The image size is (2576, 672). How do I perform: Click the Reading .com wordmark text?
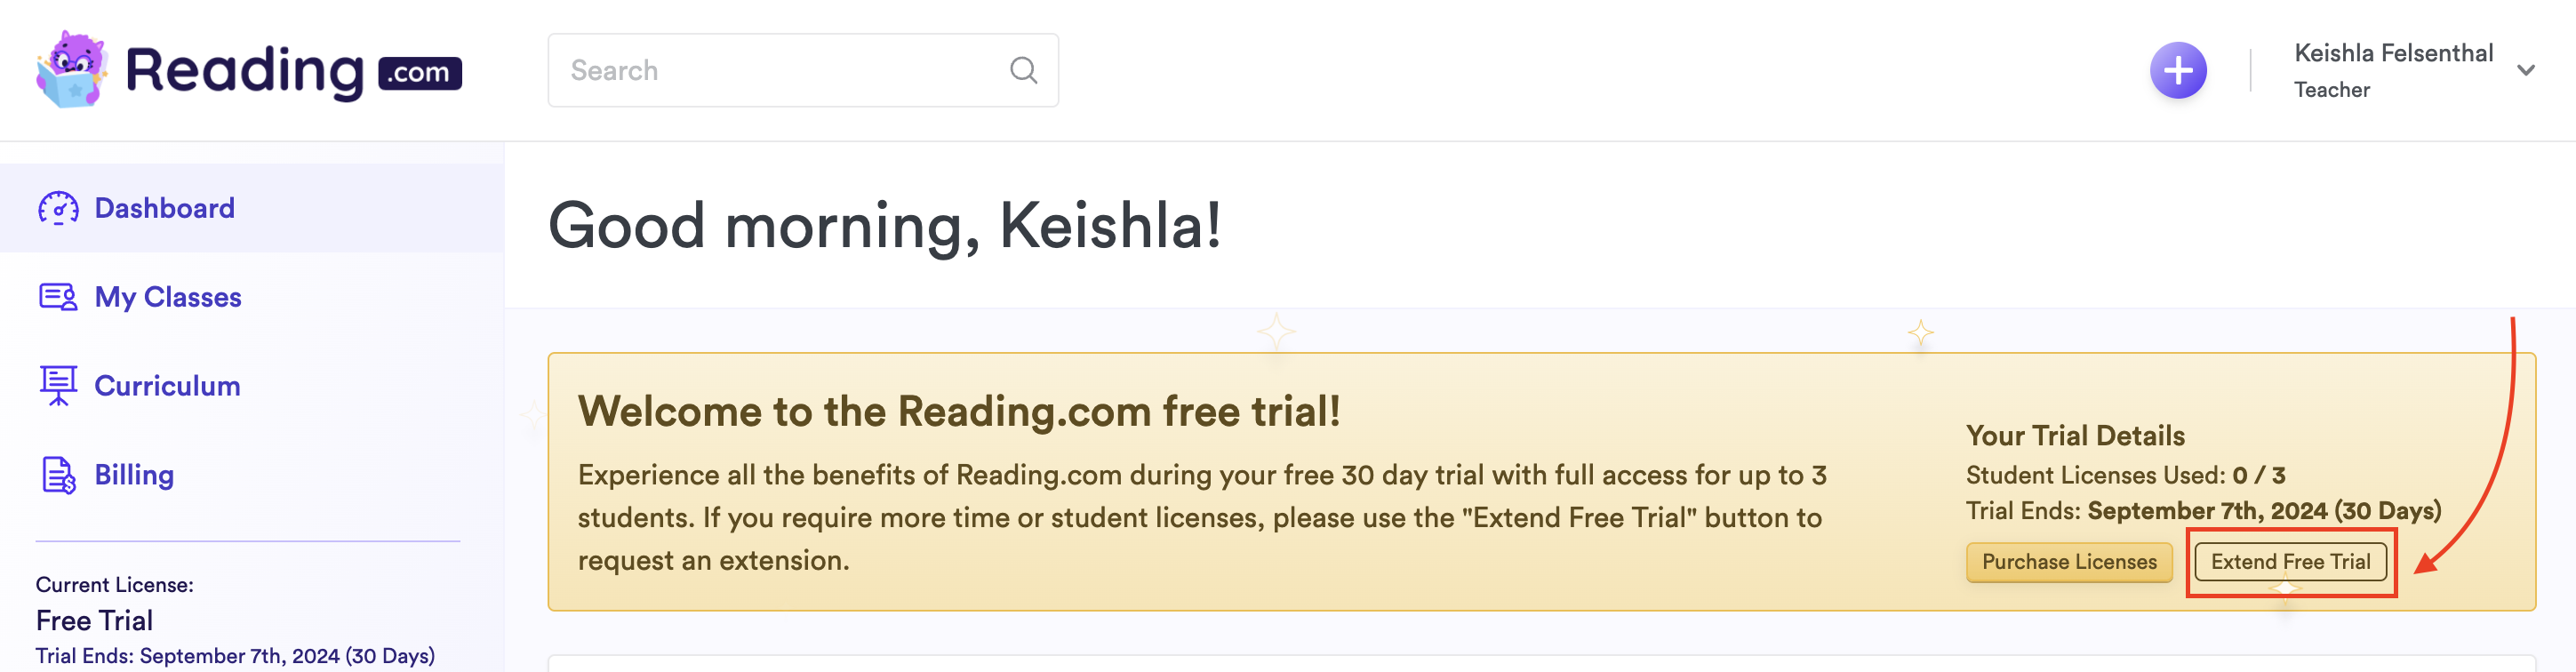pyautogui.click(x=293, y=72)
